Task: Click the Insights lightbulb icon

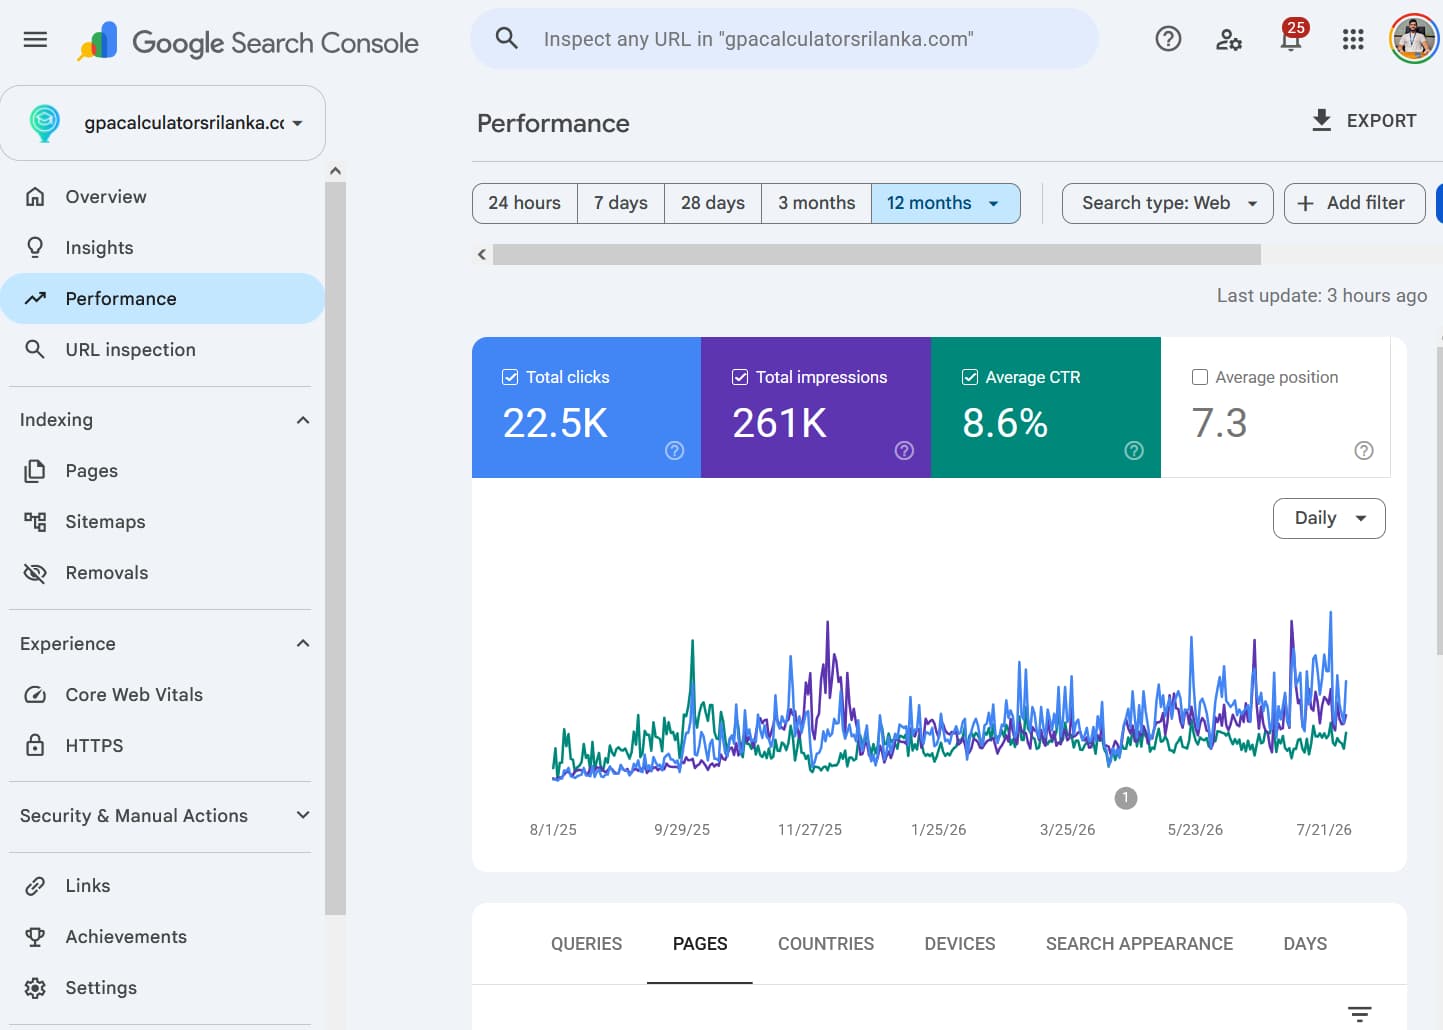Action: 35,247
